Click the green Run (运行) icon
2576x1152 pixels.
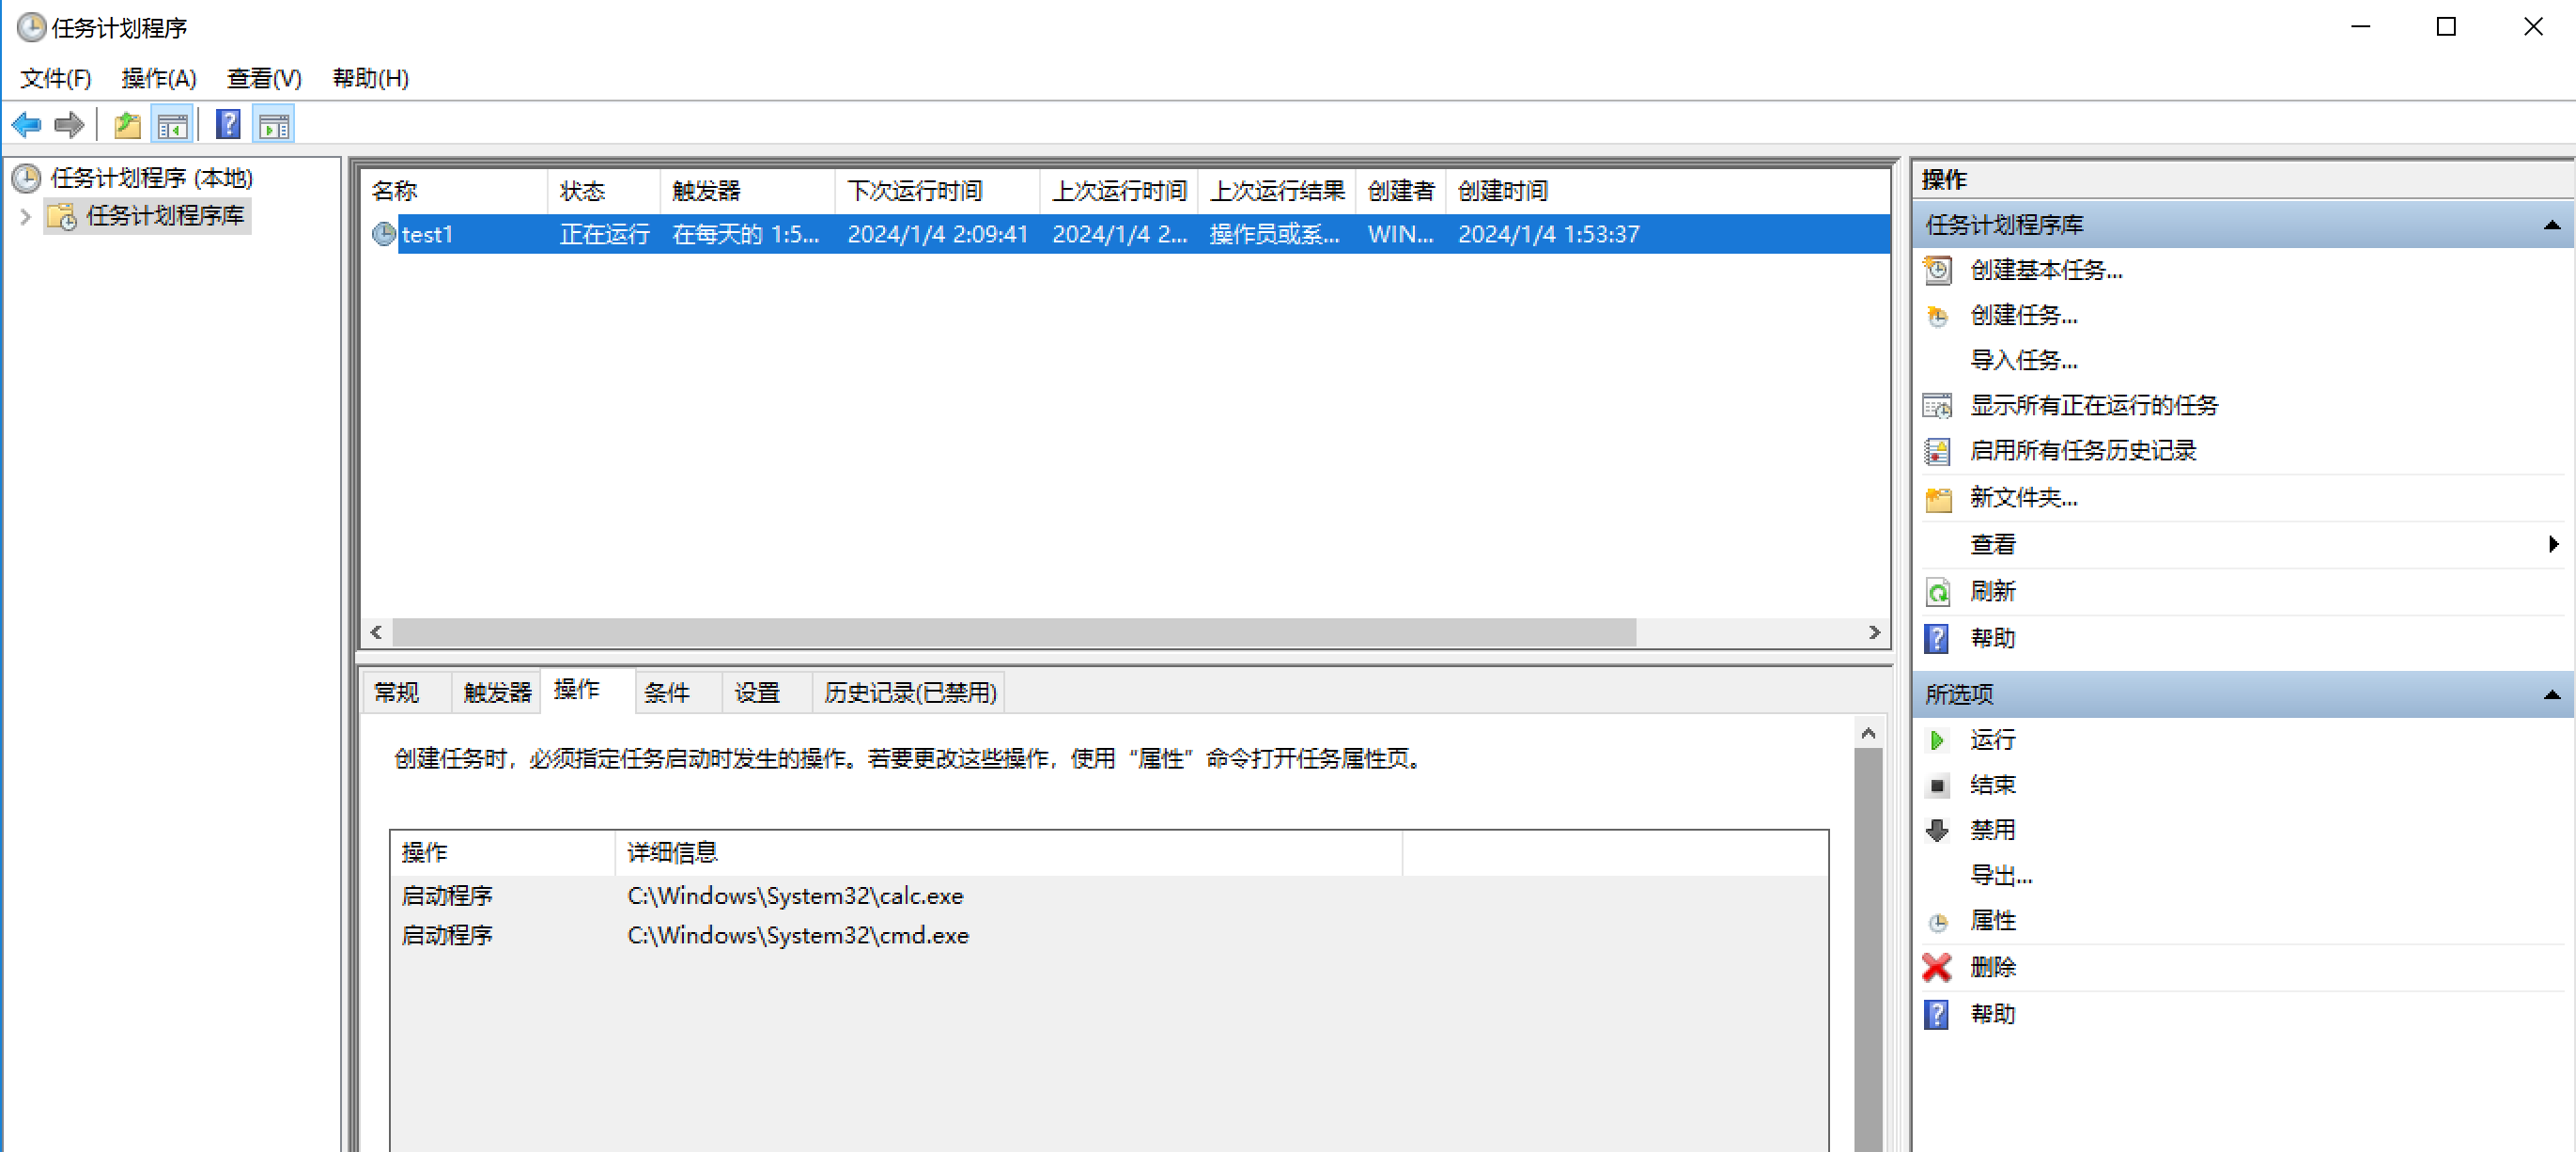pos(1937,740)
